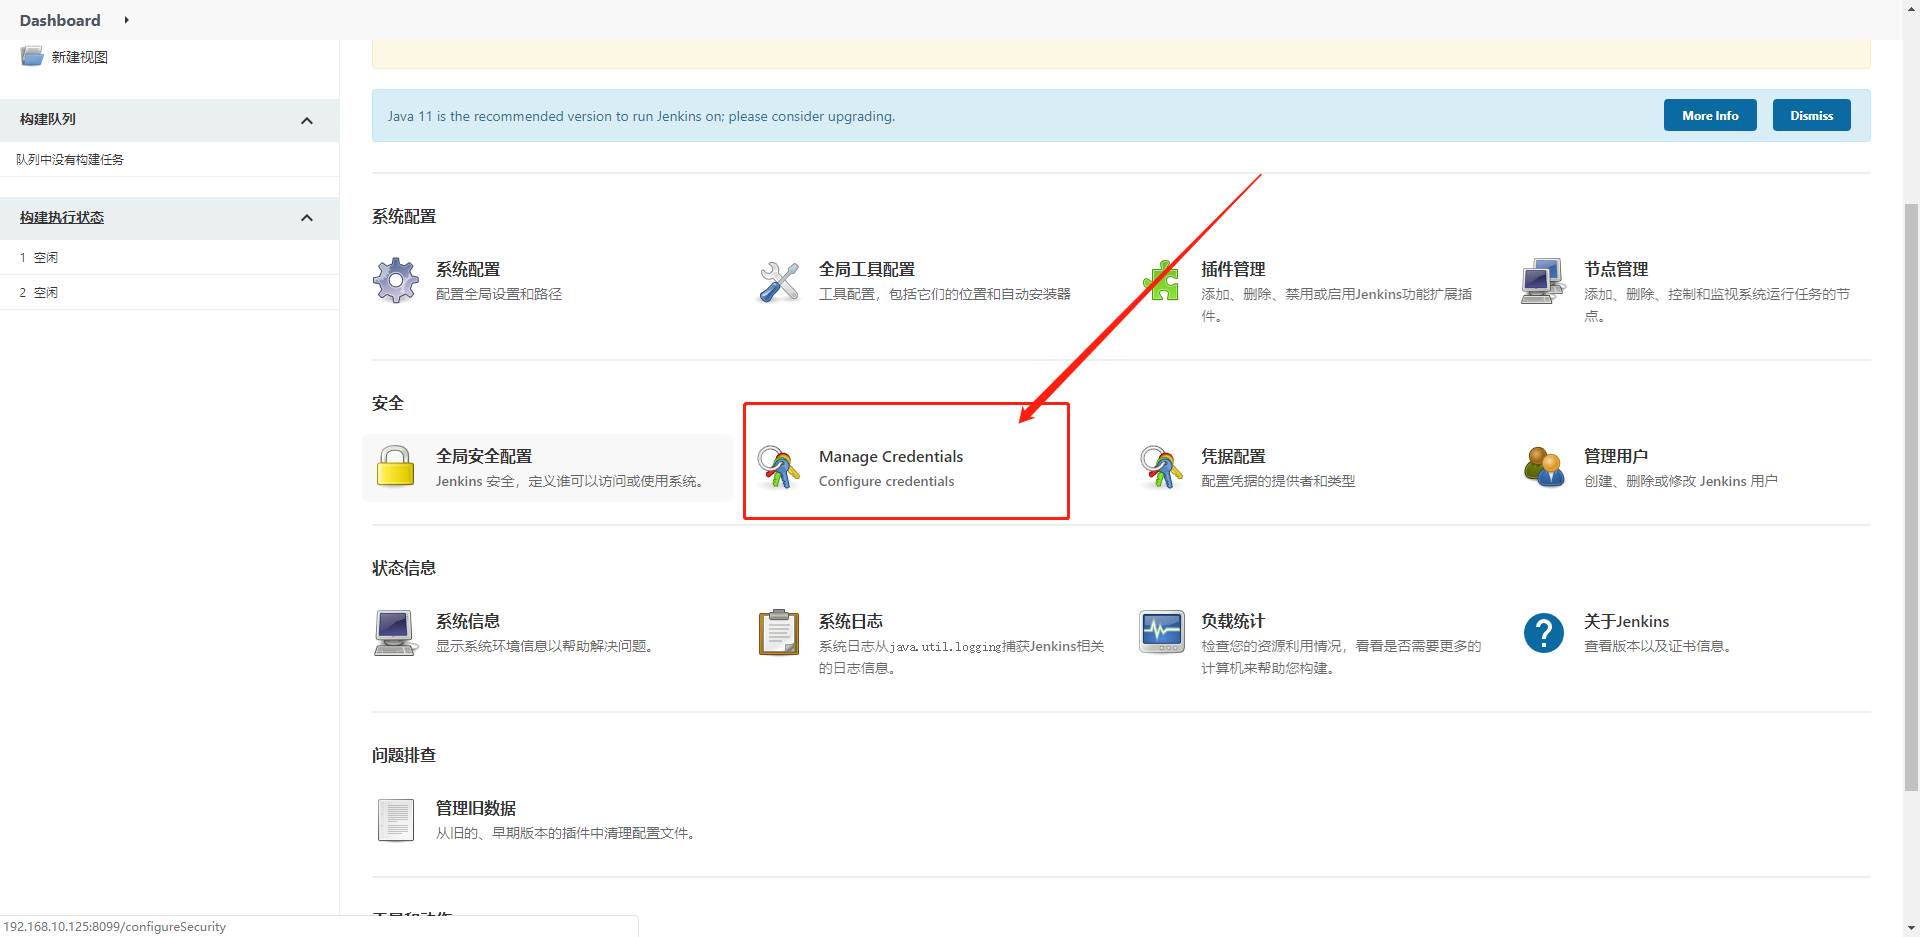Open the 凭据配置 link

[1233, 456]
